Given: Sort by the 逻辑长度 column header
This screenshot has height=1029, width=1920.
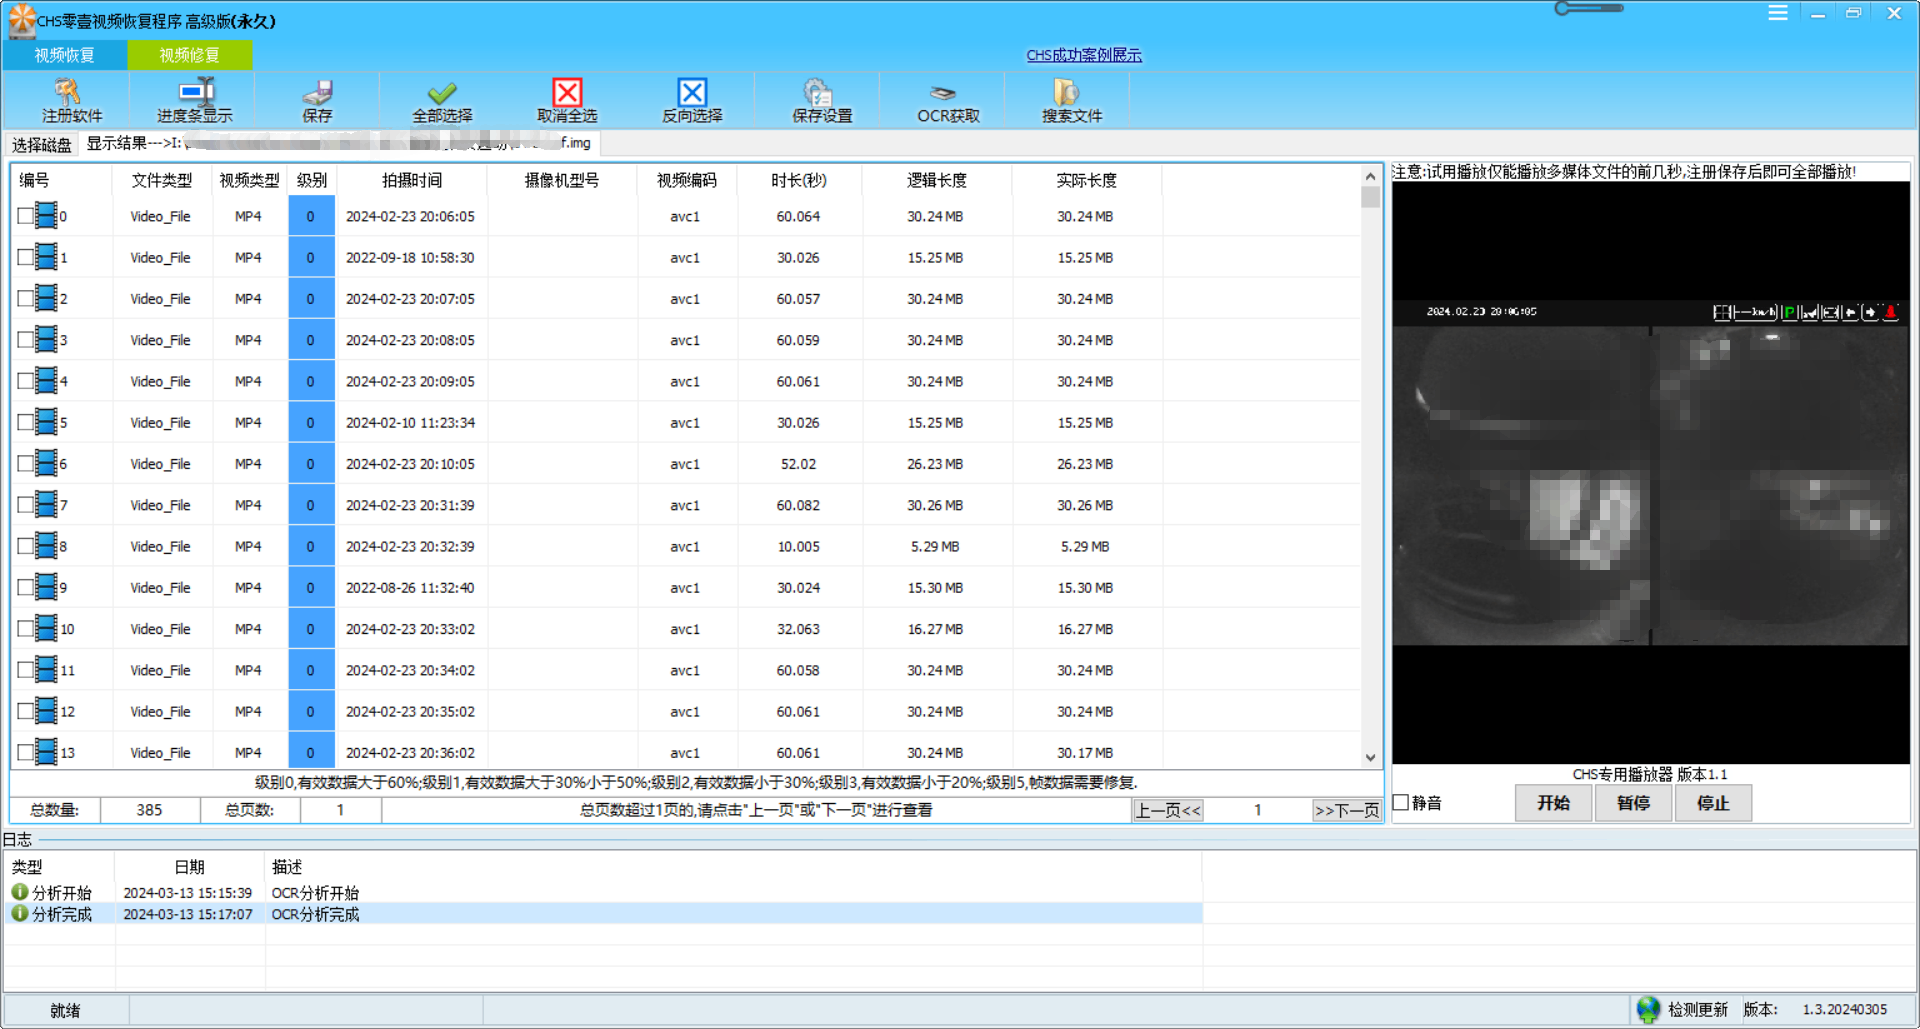Looking at the screenshot, I should pos(936,180).
